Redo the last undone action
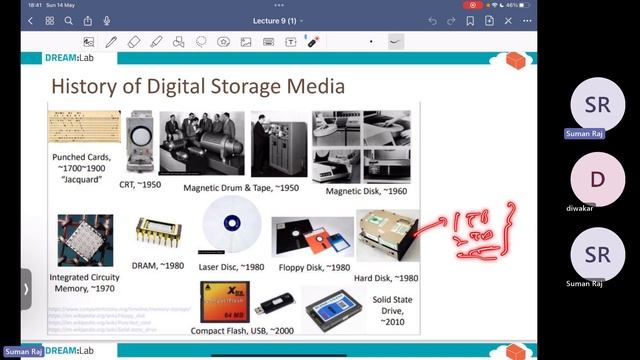640x360 pixels. (x=451, y=21)
